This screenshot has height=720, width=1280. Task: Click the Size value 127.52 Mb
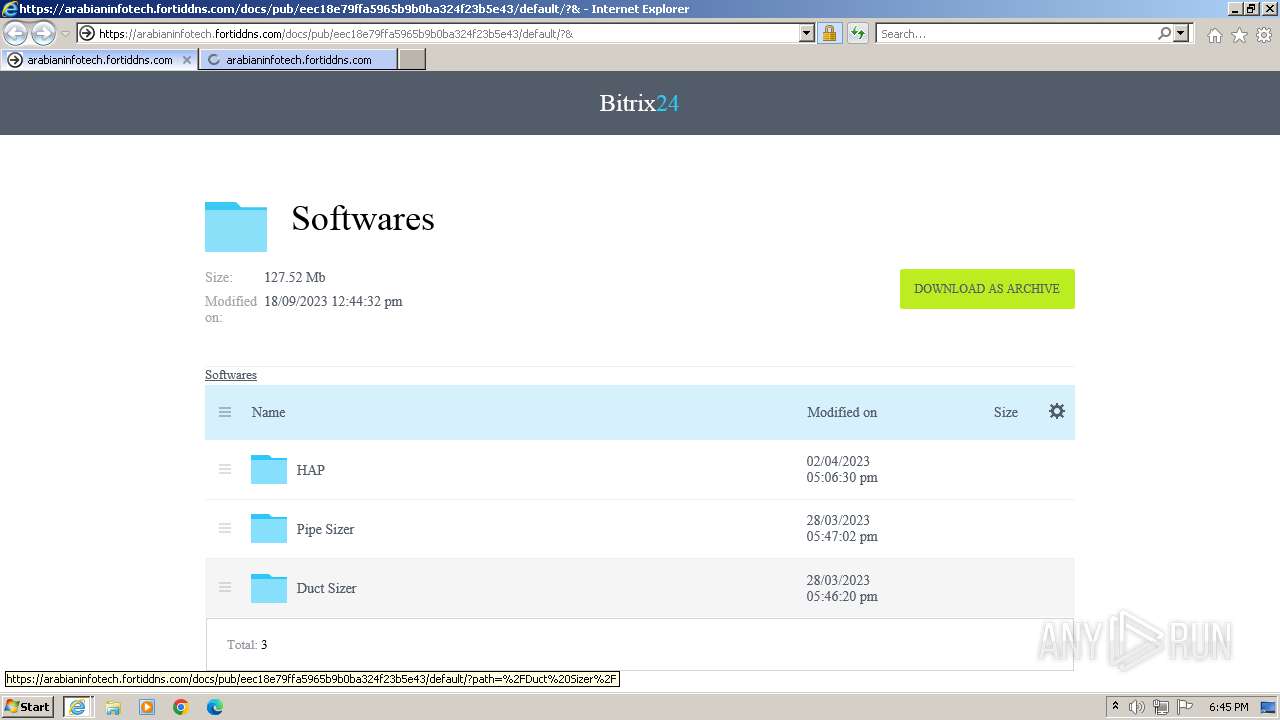(x=294, y=277)
